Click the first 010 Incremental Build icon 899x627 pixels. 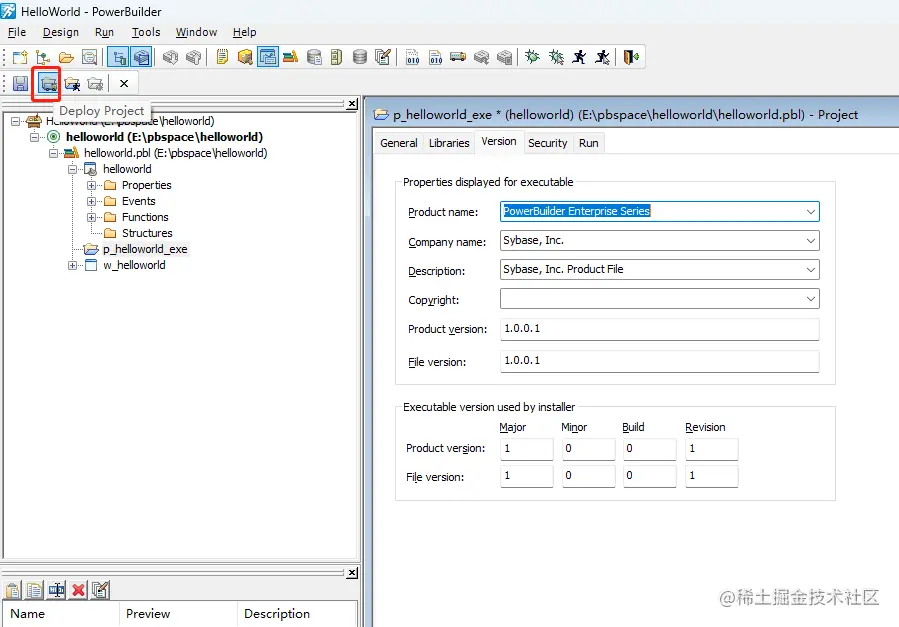point(413,57)
